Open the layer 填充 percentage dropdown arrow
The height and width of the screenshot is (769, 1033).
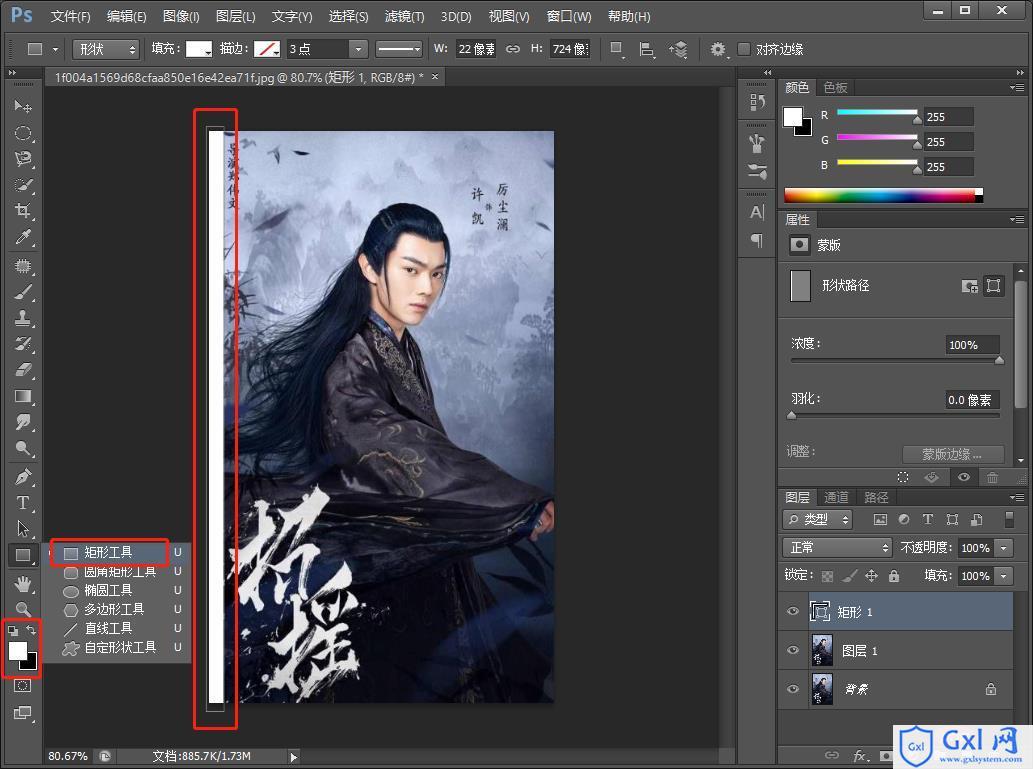click(x=1003, y=576)
